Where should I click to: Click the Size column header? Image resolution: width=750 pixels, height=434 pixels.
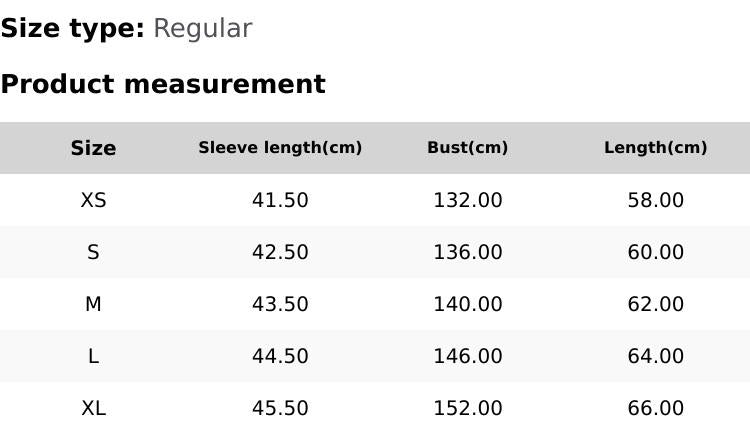pos(93,148)
